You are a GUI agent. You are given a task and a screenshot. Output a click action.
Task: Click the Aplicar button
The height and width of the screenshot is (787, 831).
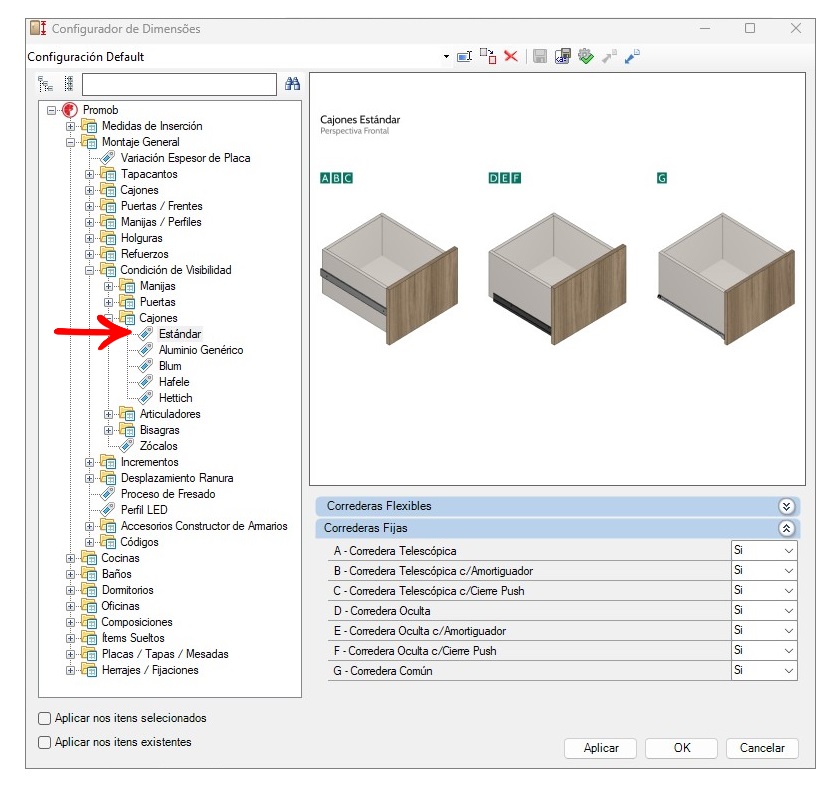pos(600,748)
